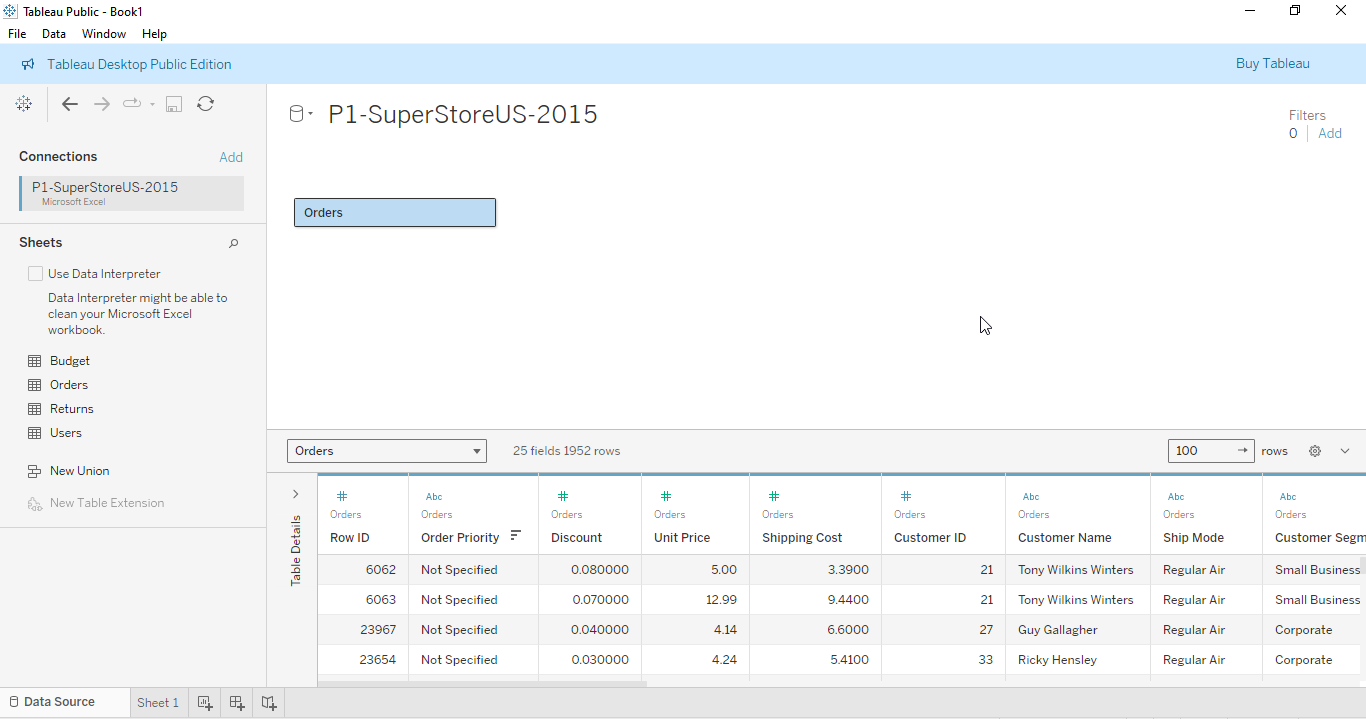Viewport: 1366px width, 719px height.
Task: Open the Window menu
Action: coord(104,34)
